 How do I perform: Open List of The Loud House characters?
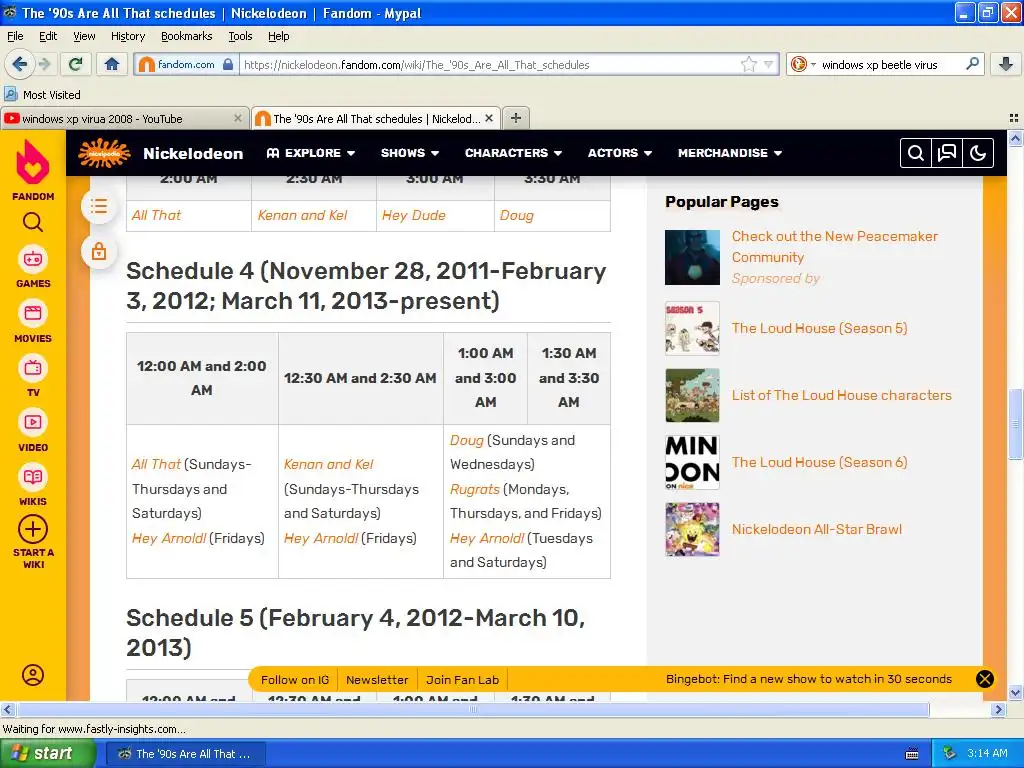coord(841,395)
